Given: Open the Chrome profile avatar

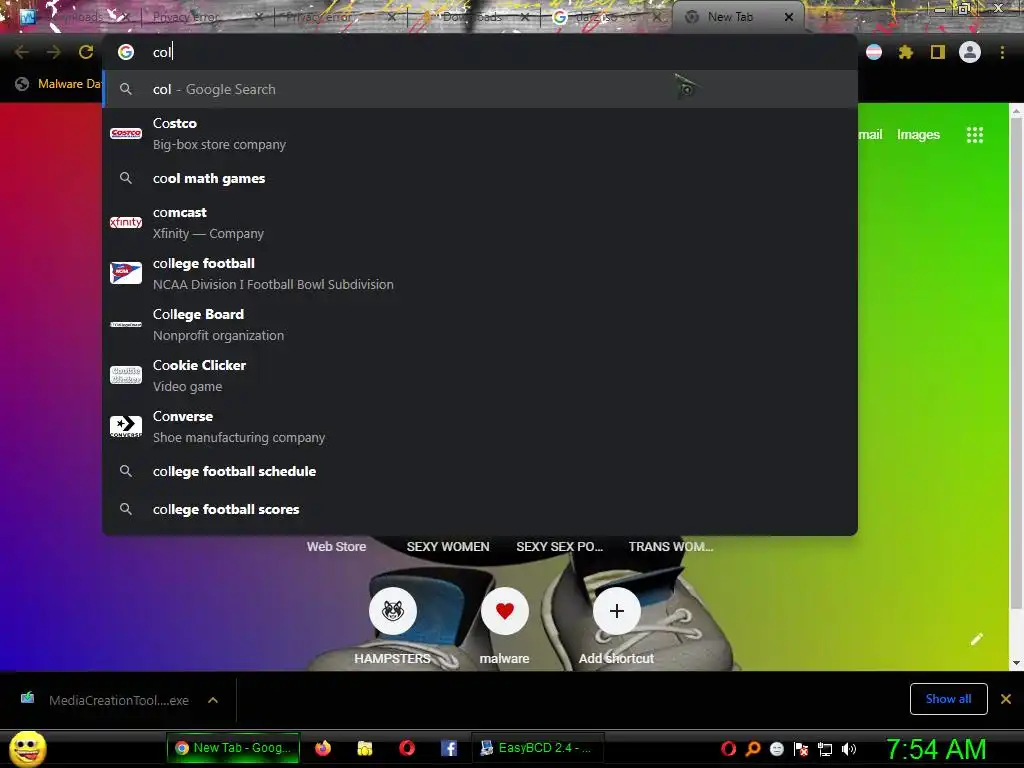Looking at the screenshot, I should [x=970, y=52].
